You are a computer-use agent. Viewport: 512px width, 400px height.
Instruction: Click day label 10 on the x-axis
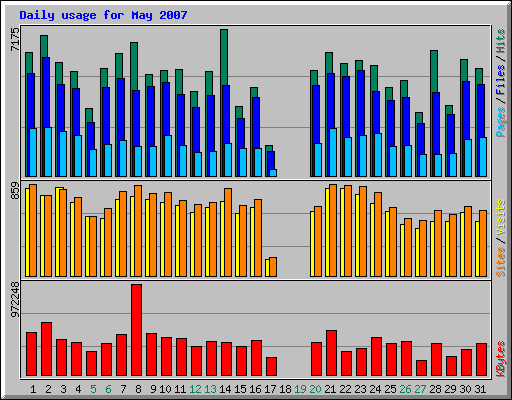click(165, 389)
